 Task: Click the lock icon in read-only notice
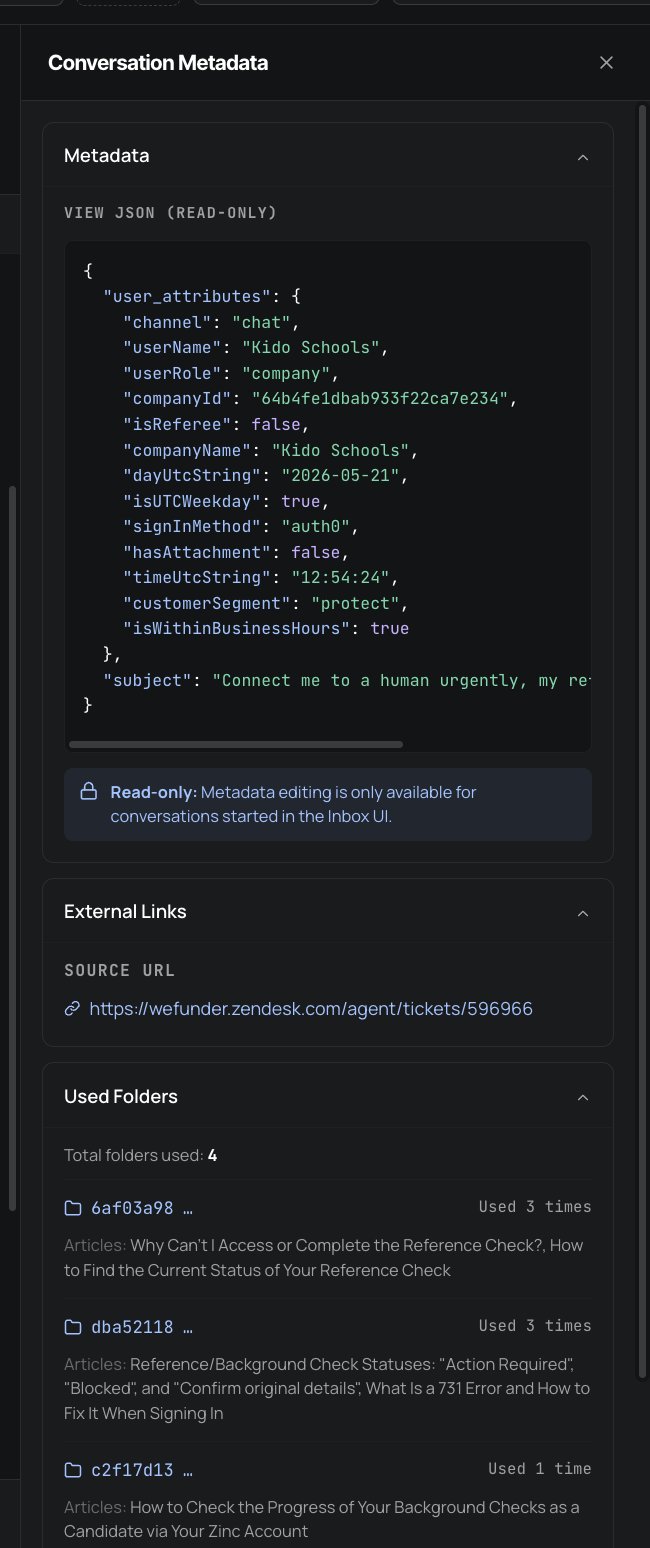(x=89, y=792)
